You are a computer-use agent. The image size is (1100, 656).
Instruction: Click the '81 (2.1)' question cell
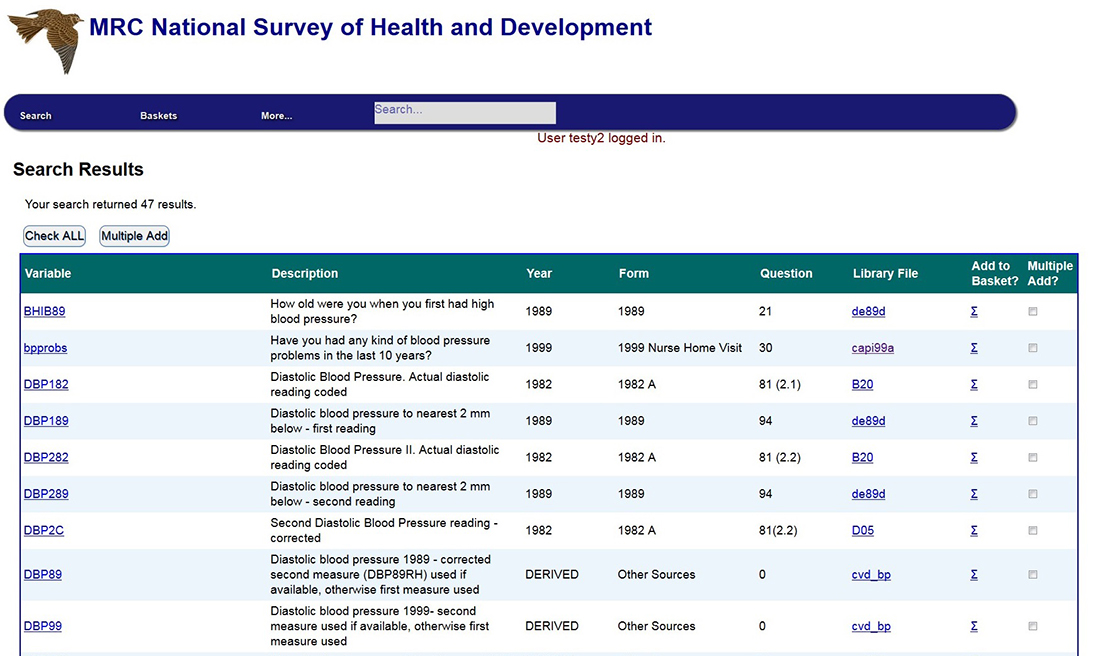779,384
